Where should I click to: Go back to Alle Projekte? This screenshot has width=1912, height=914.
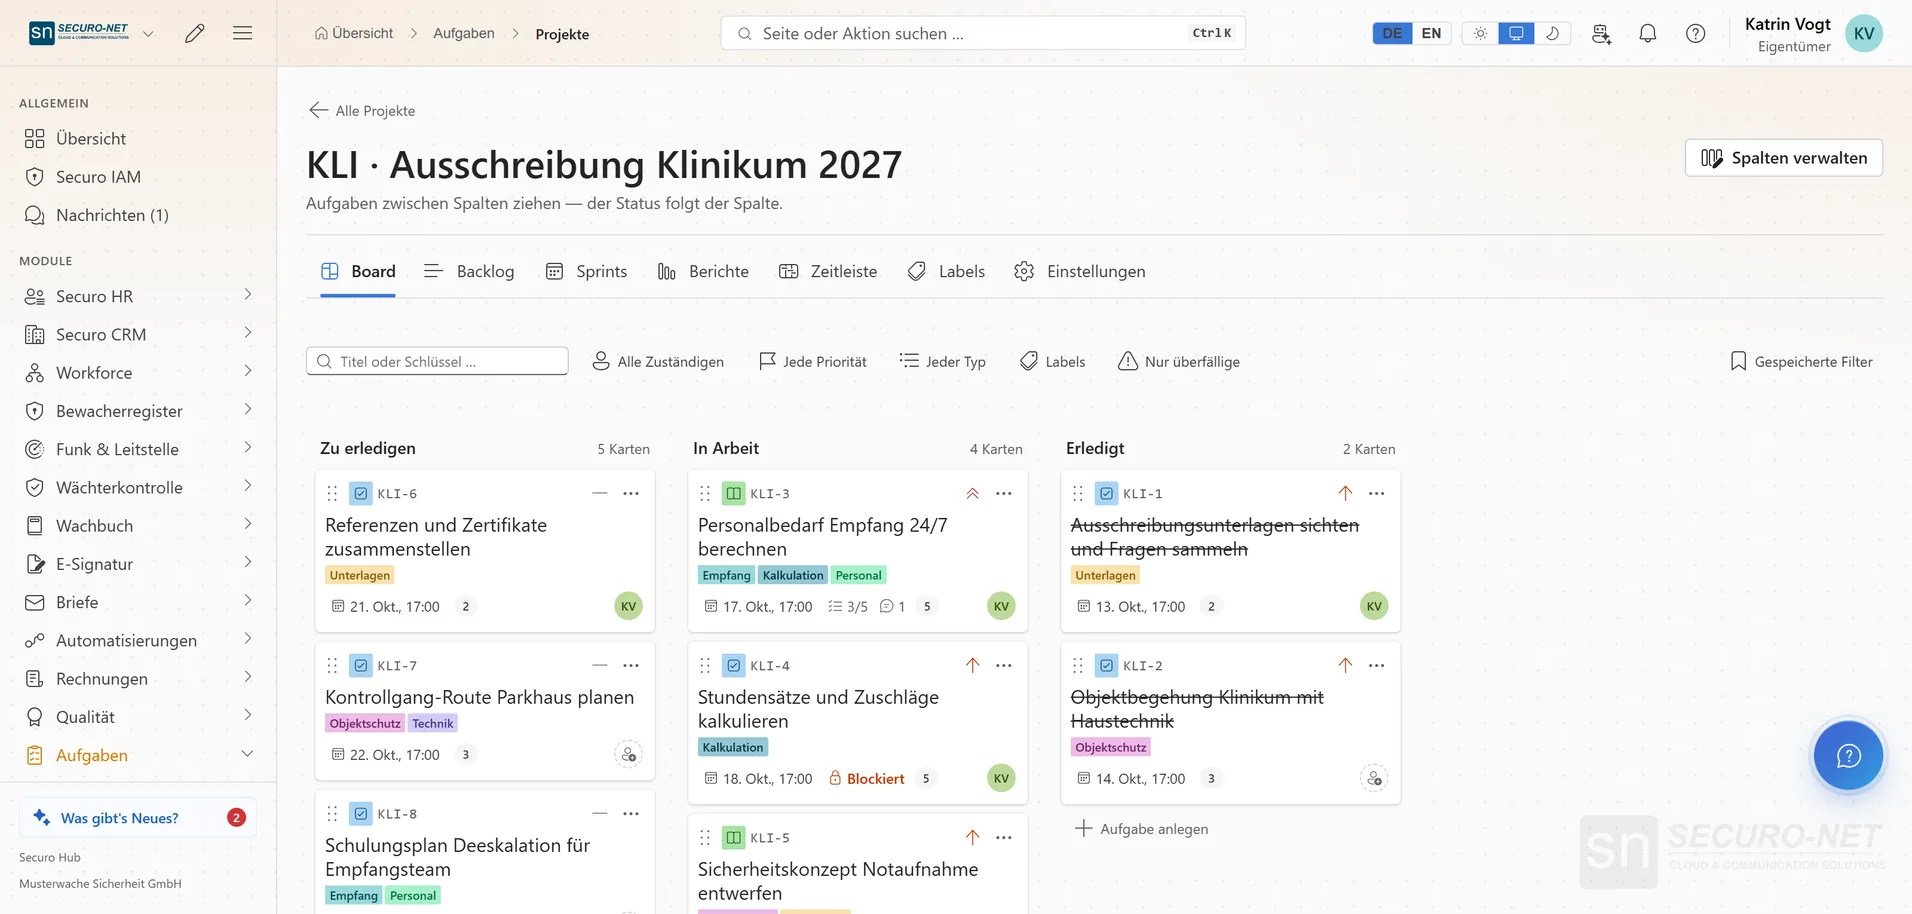362,110
